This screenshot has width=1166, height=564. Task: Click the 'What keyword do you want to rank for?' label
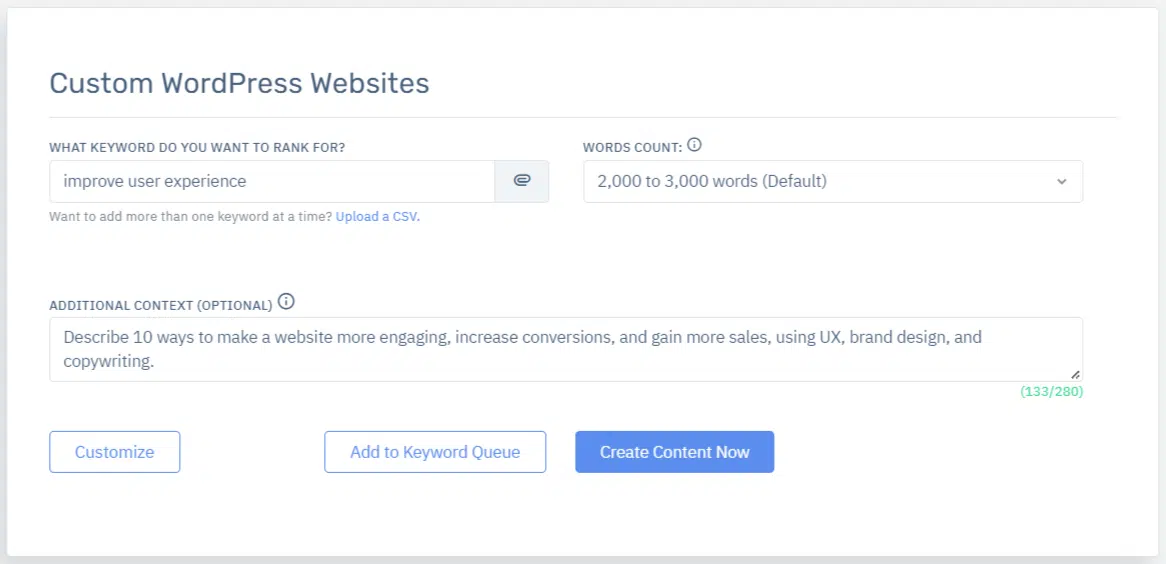pyautogui.click(x=197, y=147)
